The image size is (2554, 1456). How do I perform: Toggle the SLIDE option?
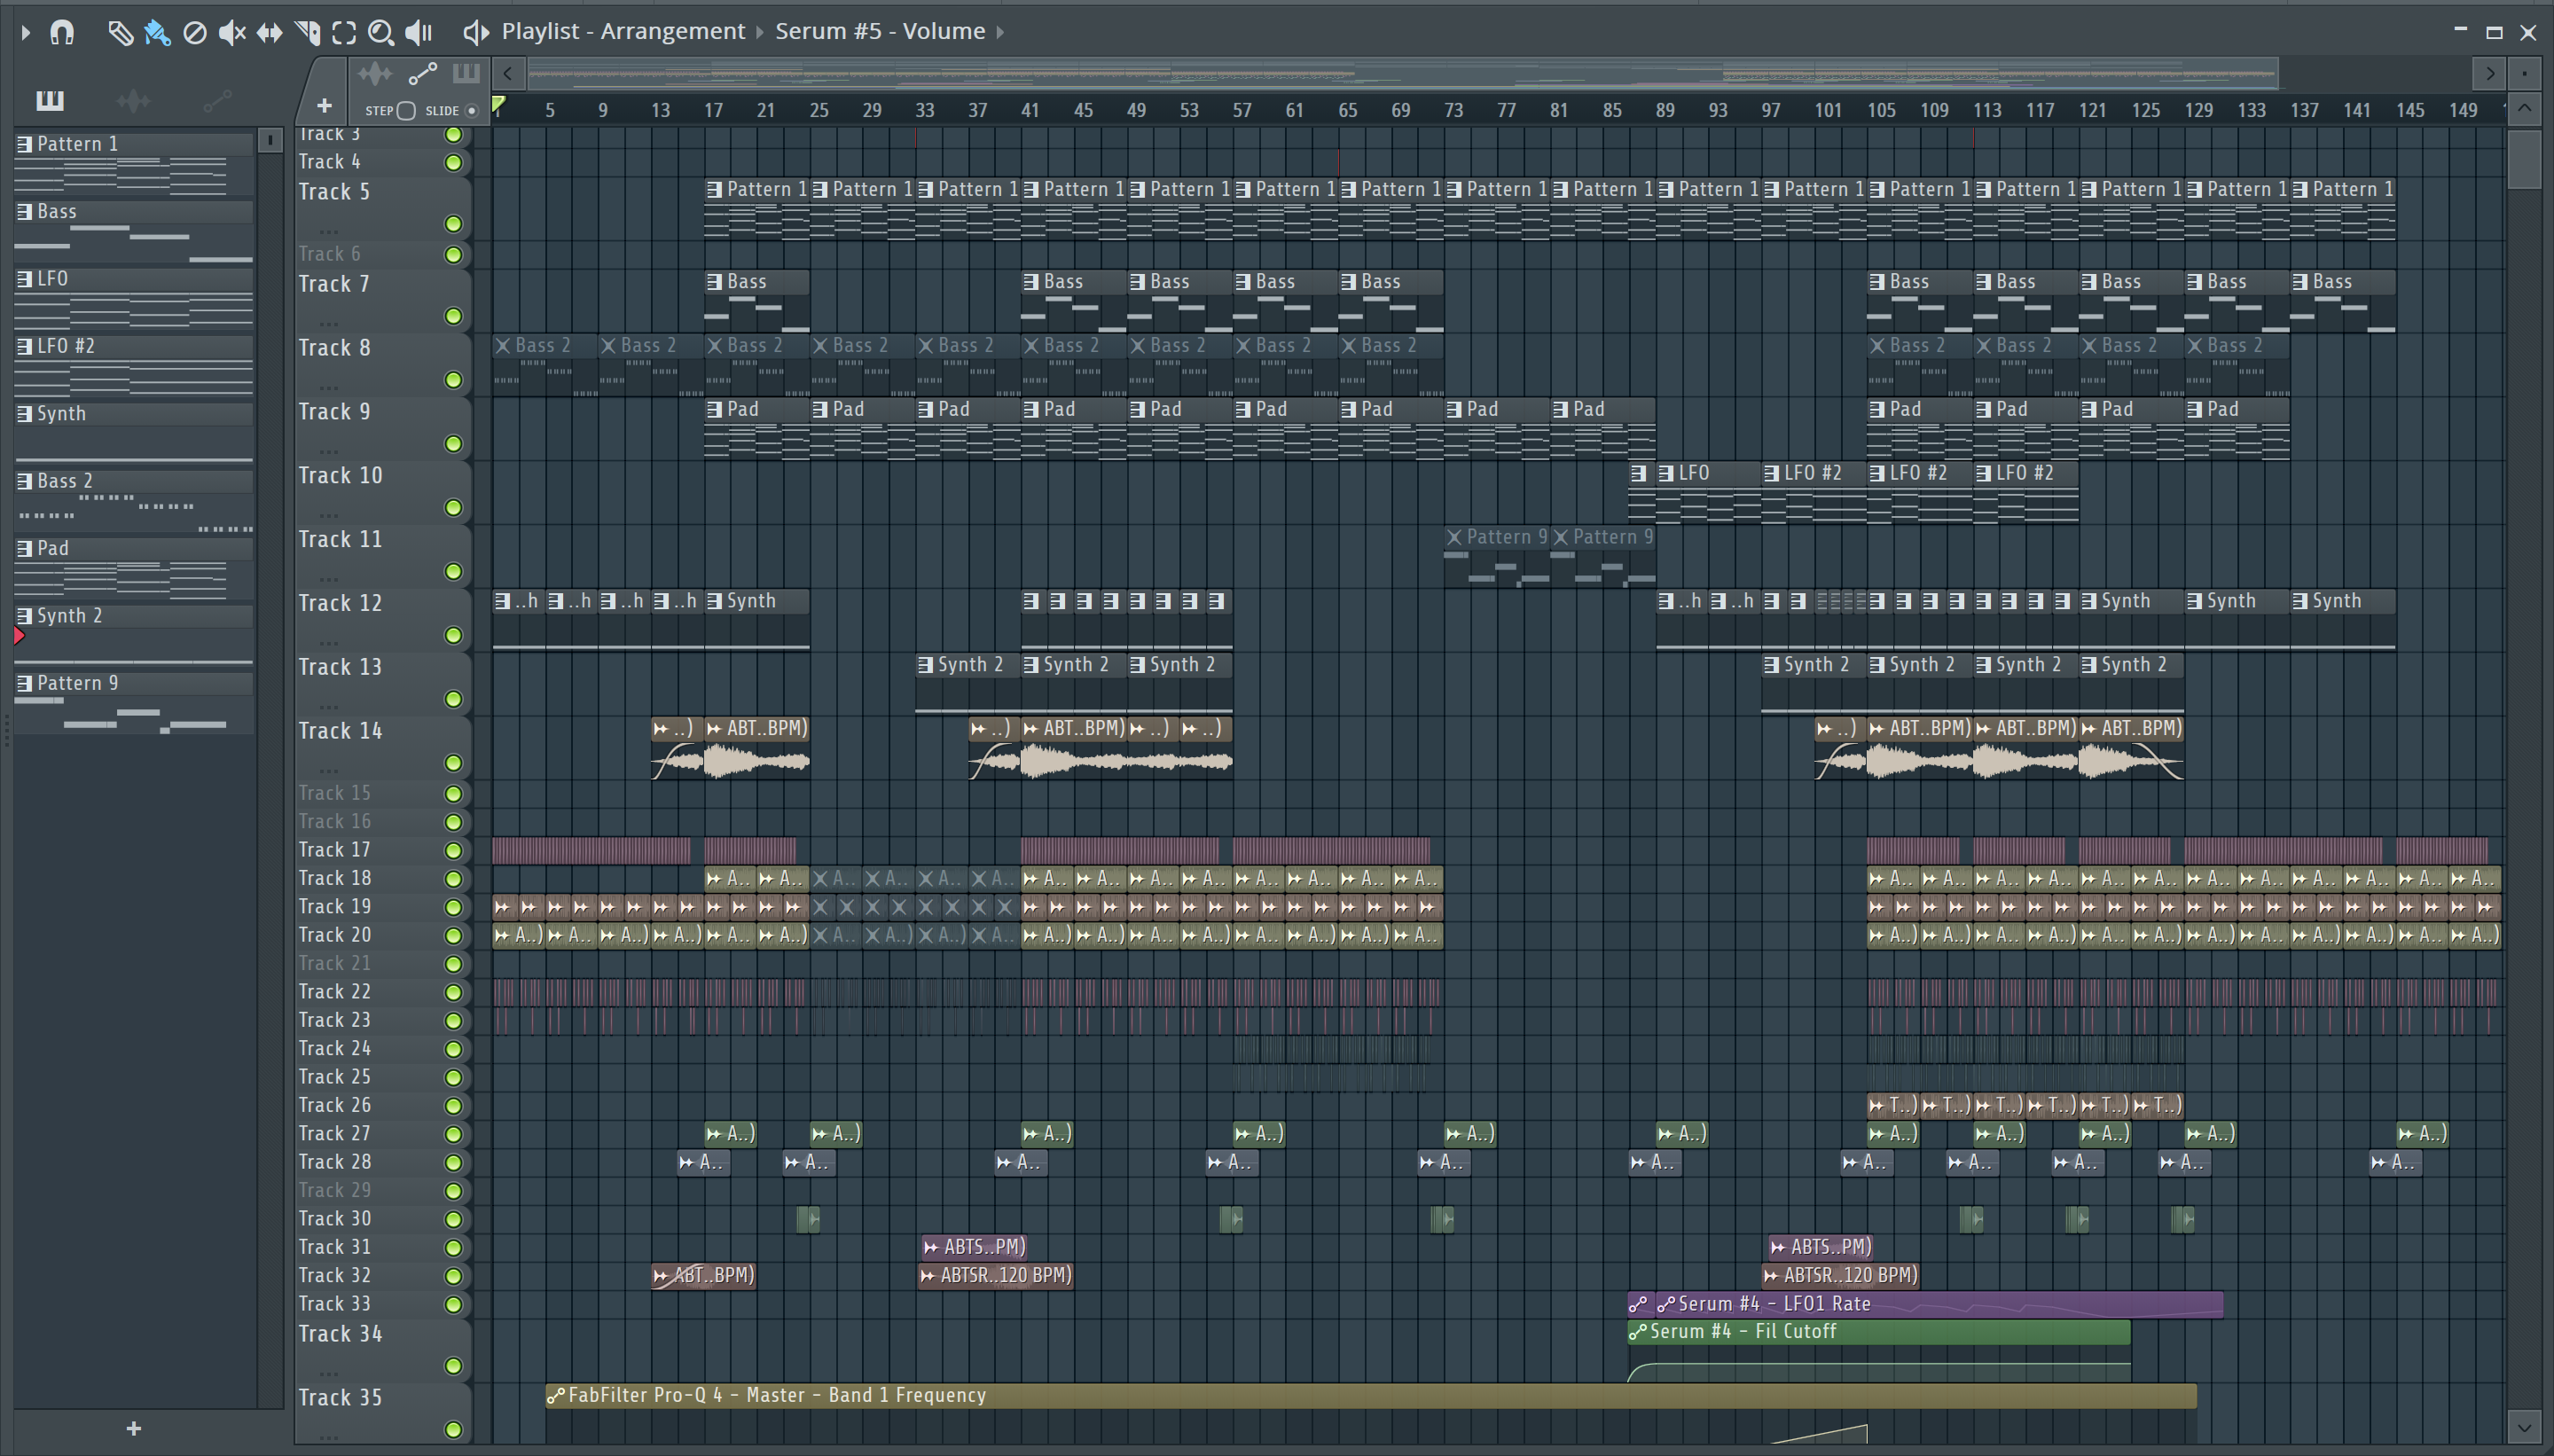472,111
